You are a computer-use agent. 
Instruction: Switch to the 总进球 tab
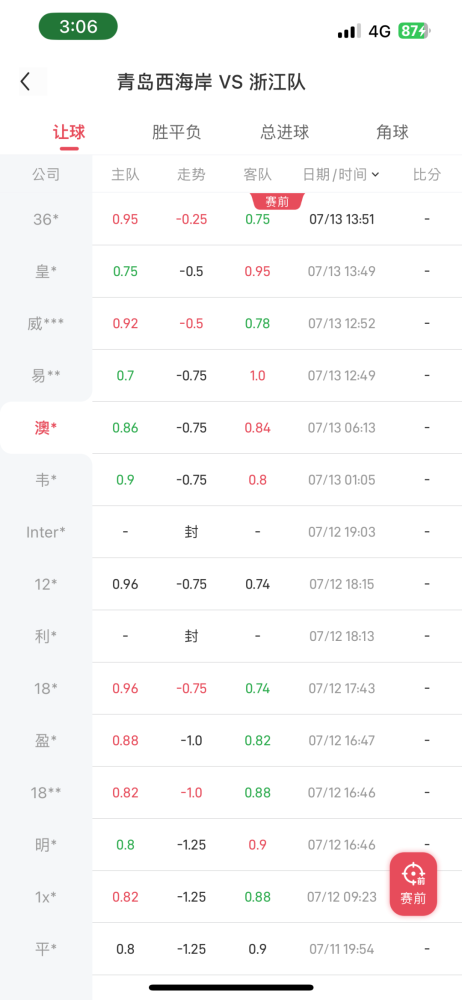click(x=285, y=132)
